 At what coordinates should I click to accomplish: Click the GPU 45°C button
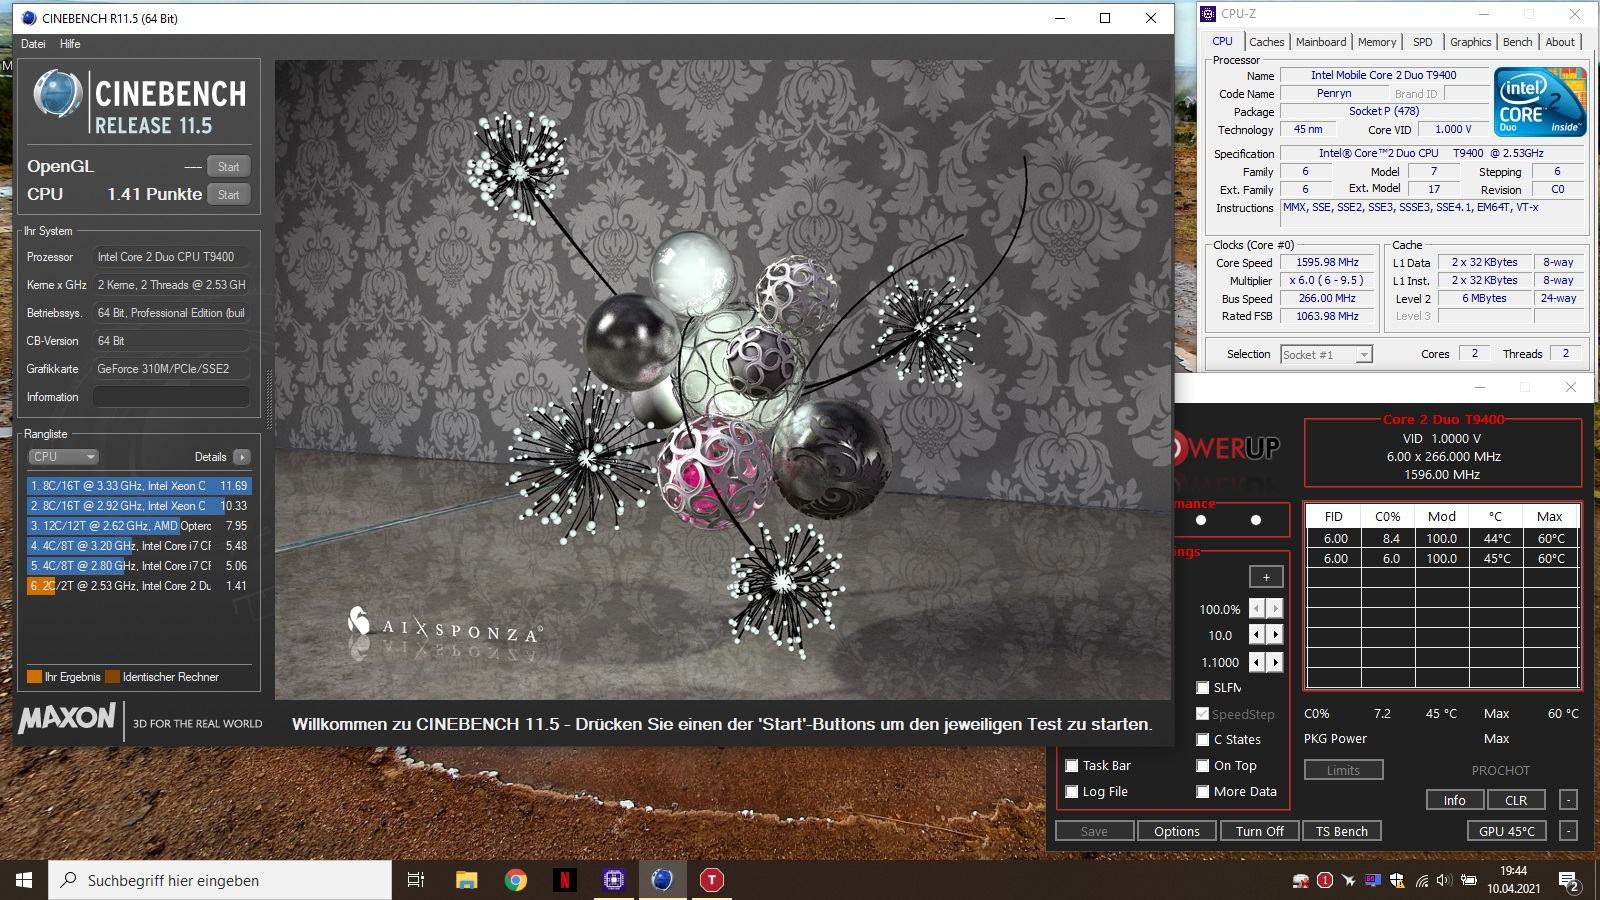pos(1506,831)
